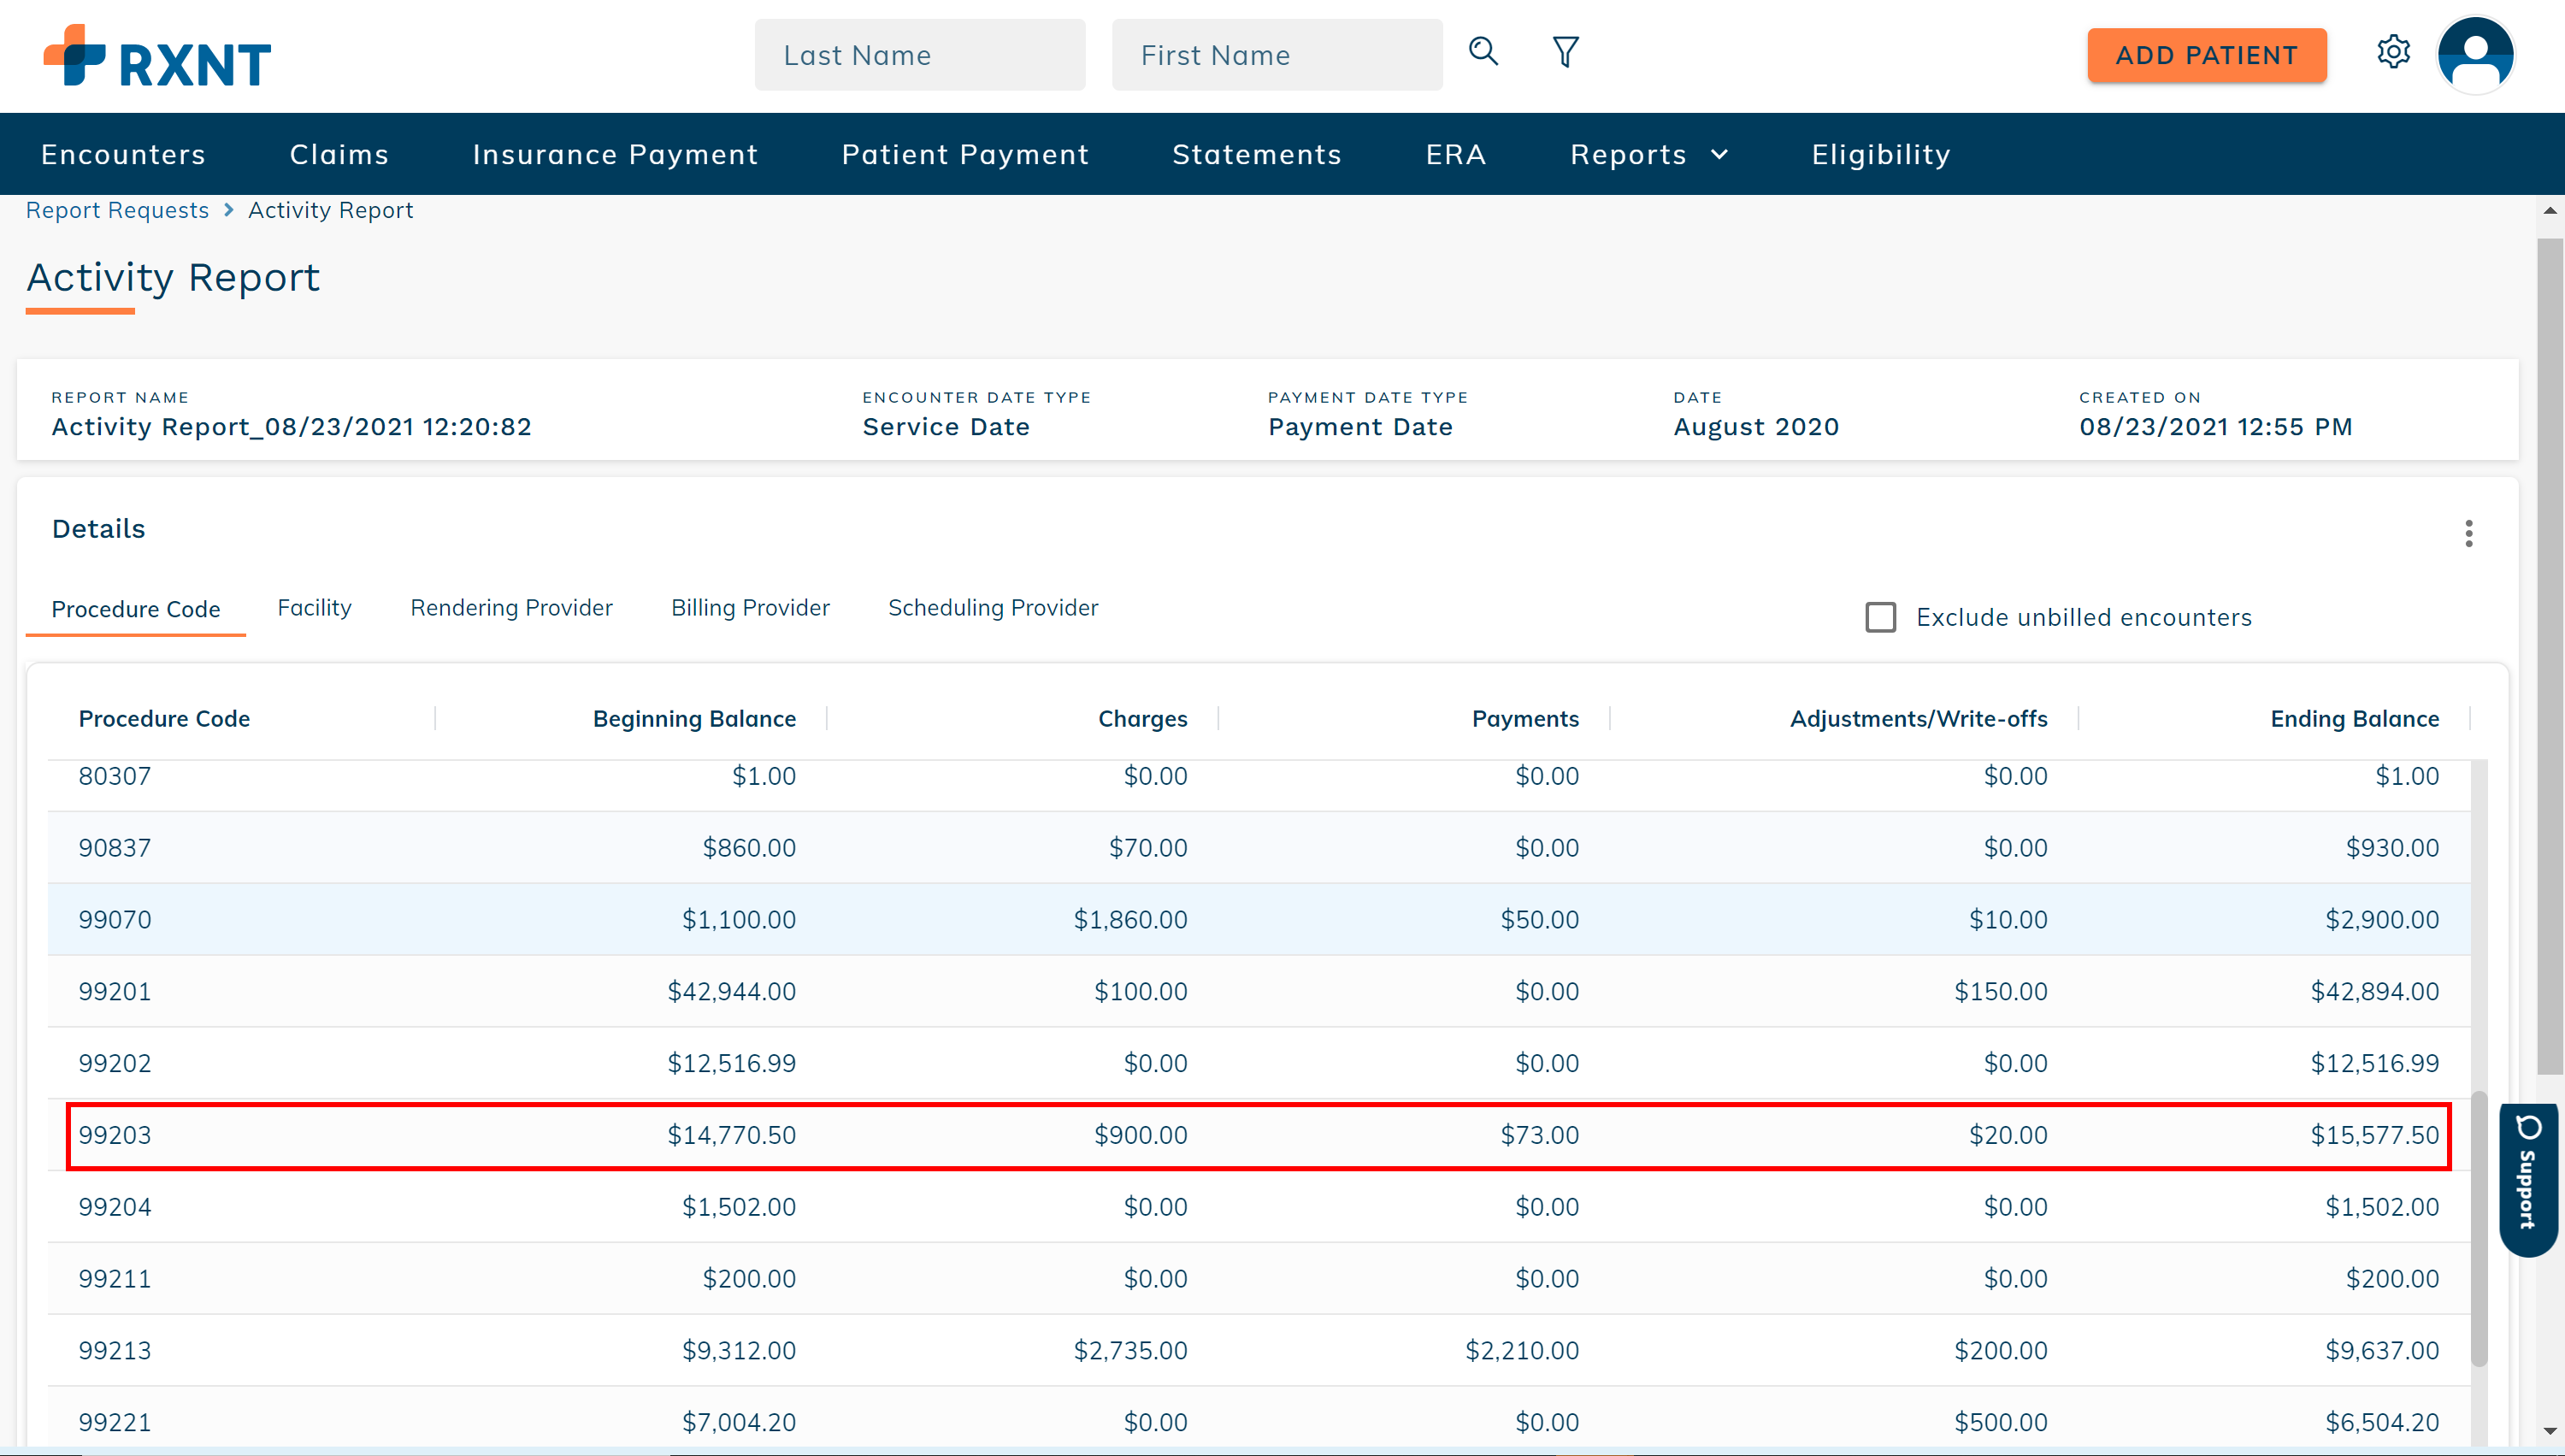The height and width of the screenshot is (1456, 2565).
Task: Open the Eligibility menu item
Action: 1881,154
